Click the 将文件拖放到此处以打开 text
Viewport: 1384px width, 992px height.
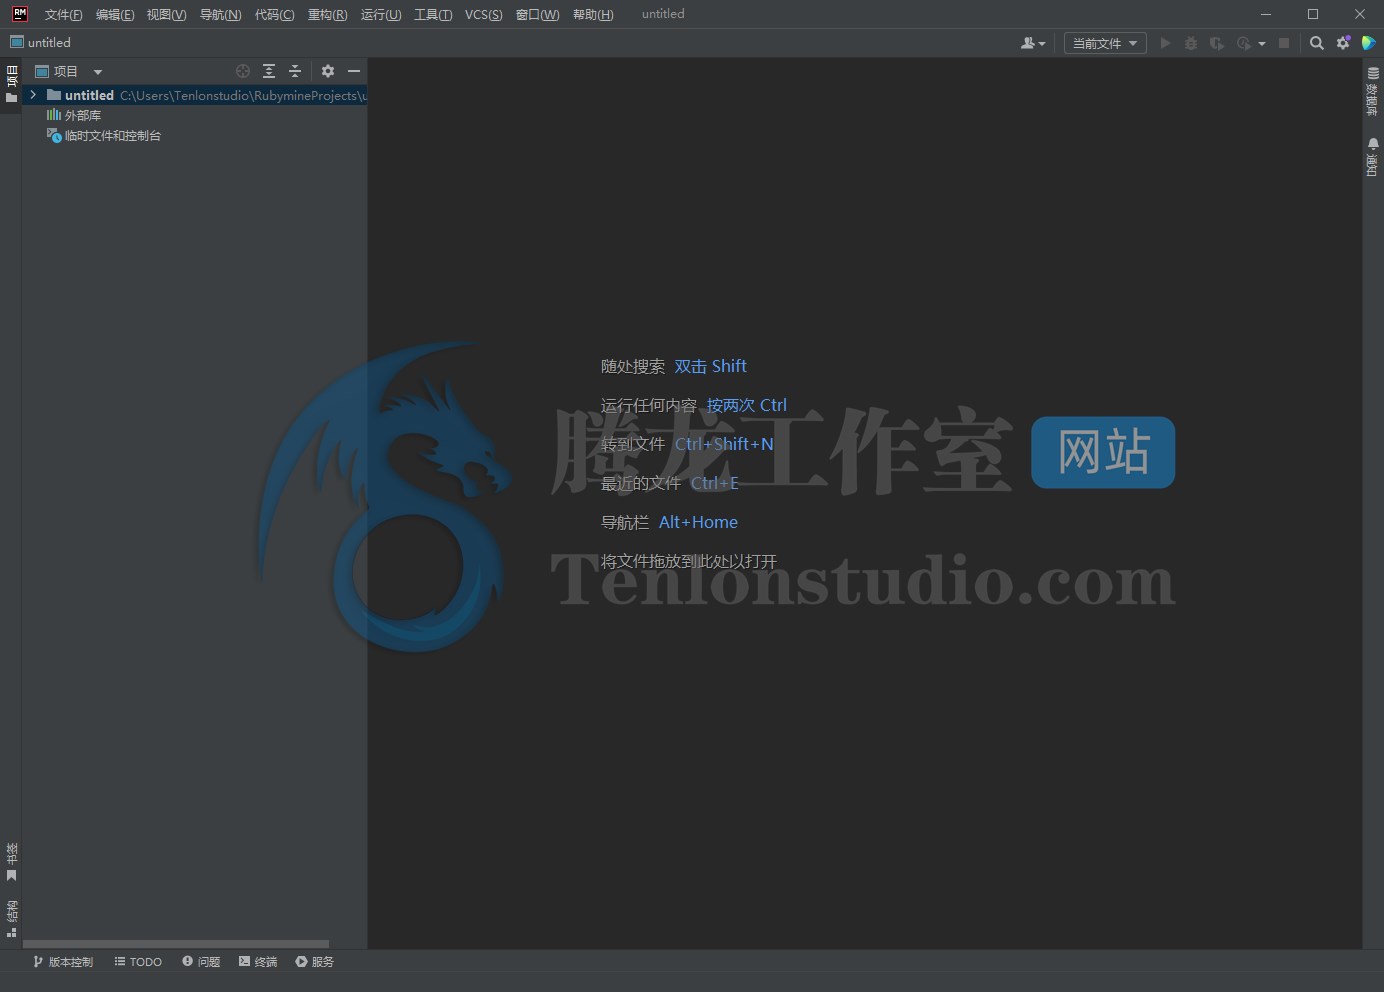689,561
